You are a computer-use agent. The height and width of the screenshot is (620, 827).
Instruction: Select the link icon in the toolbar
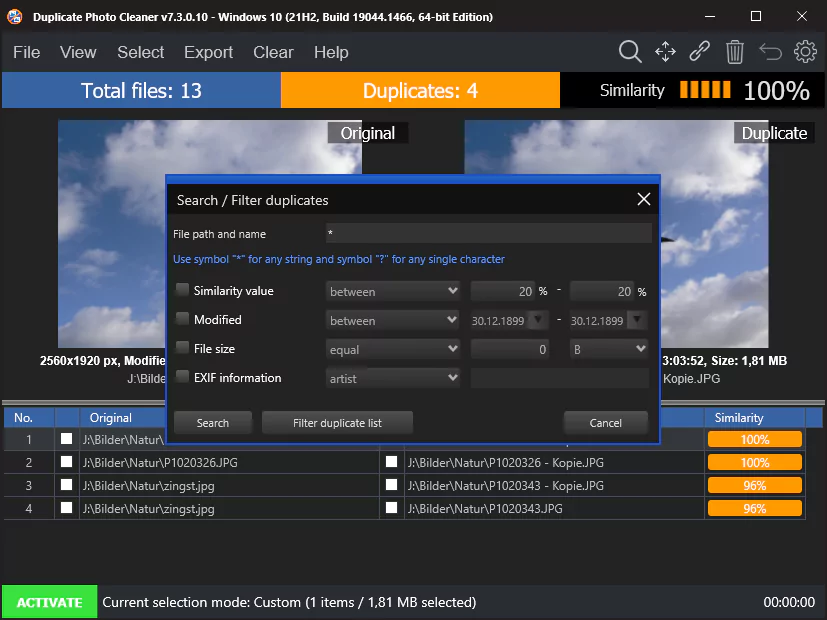click(x=699, y=51)
